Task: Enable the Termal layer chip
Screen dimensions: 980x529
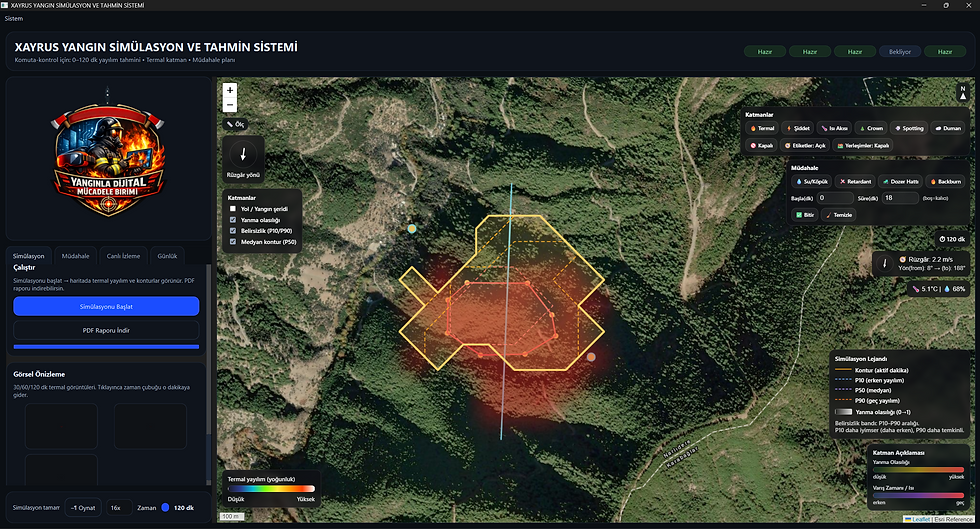Action: (762, 128)
